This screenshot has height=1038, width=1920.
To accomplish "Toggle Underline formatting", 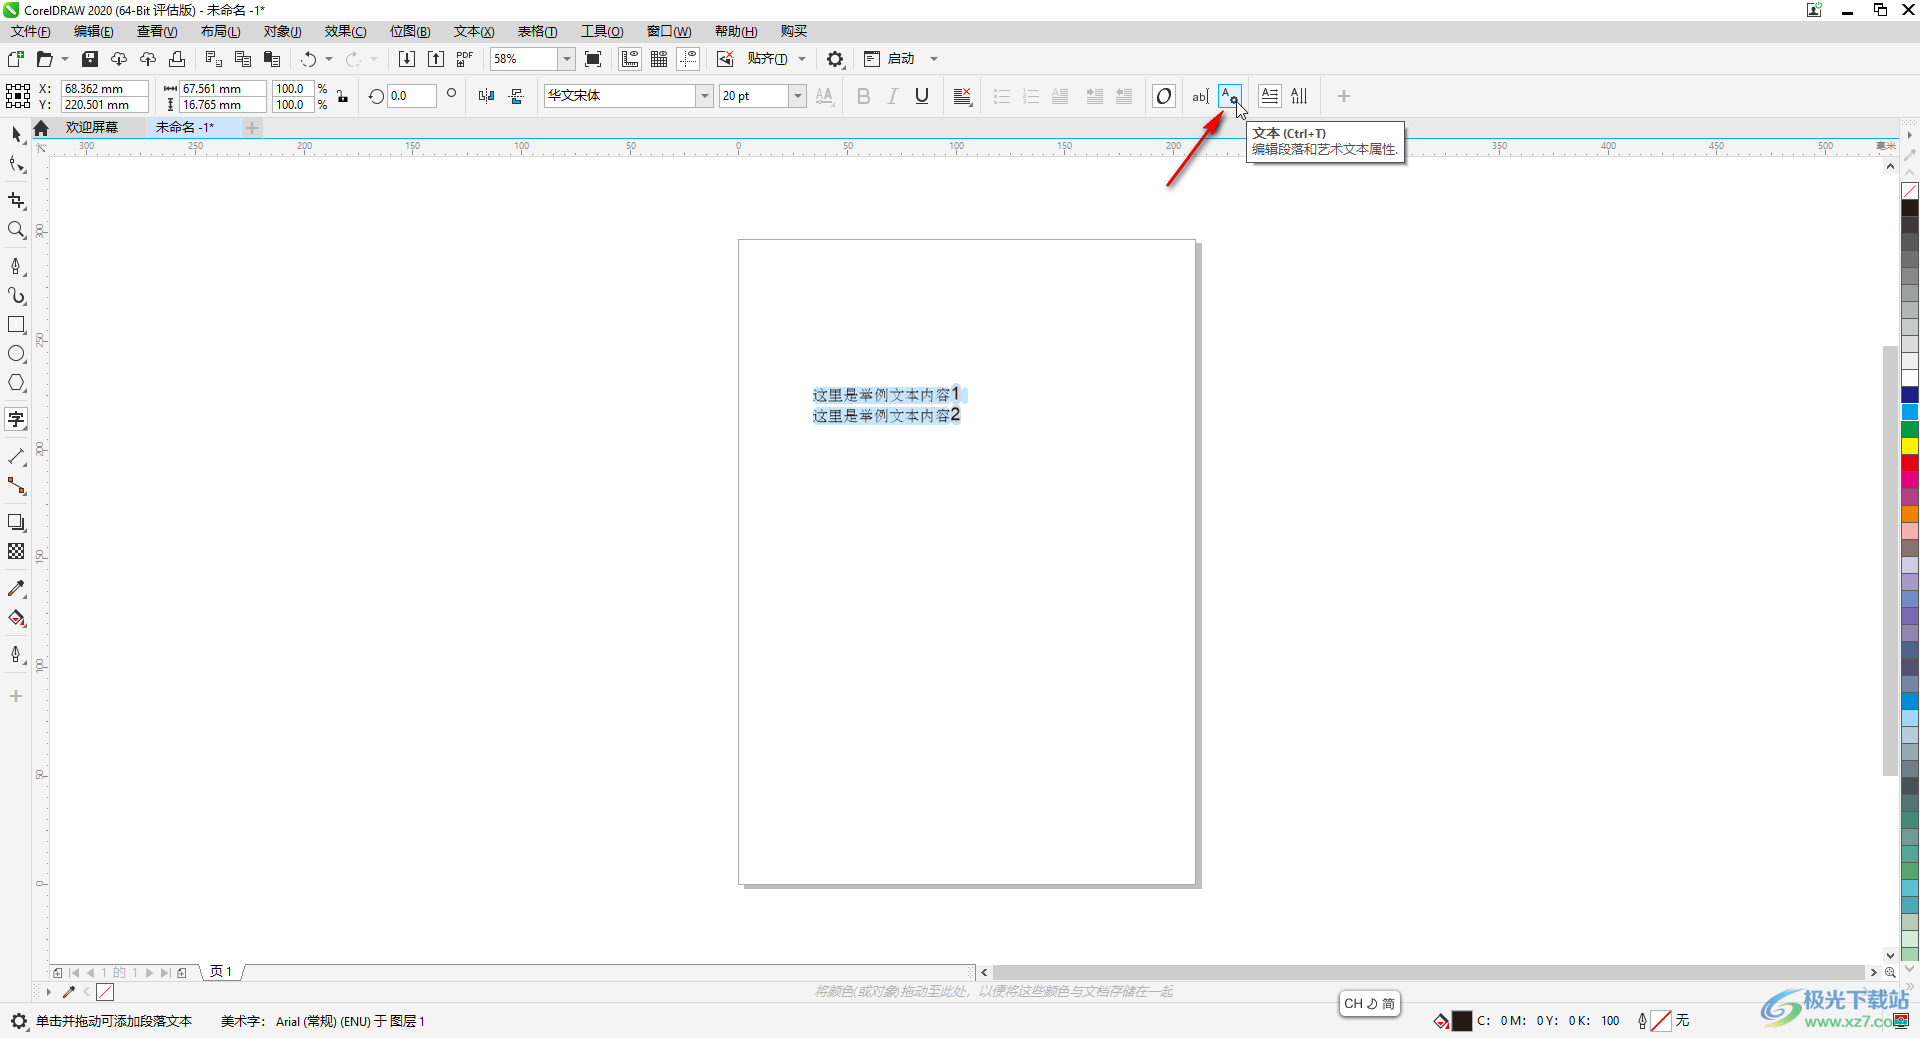I will [x=922, y=96].
